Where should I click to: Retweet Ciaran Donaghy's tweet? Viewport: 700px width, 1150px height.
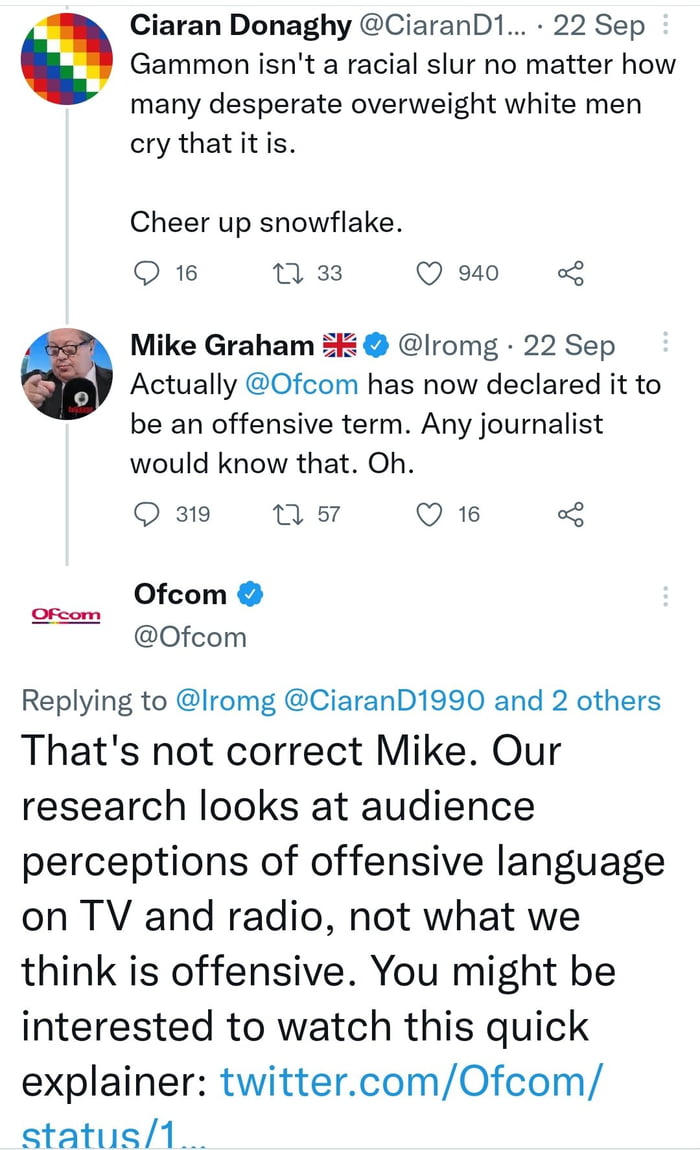click(x=289, y=272)
